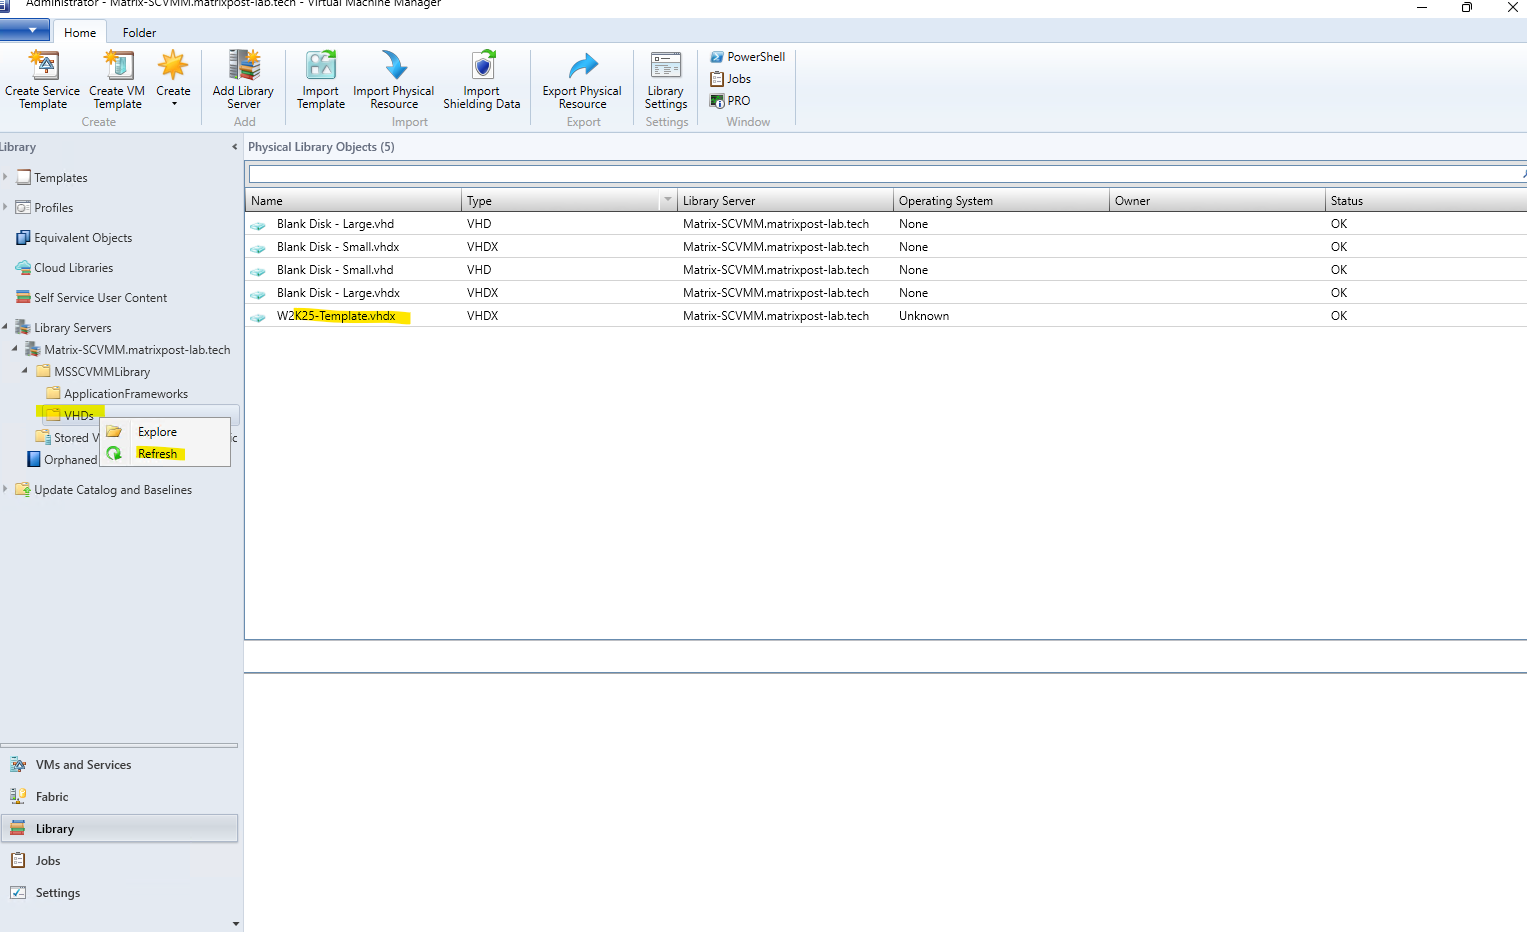Screen dimensions: 1527x932
Task: Open the Jobs workspace
Action: pyautogui.click(x=119, y=861)
